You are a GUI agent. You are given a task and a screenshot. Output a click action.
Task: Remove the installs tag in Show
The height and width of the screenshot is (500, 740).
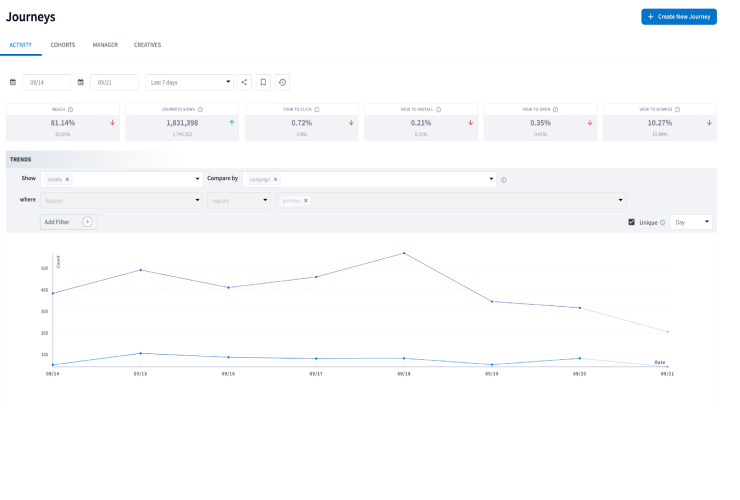pyautogui.click(x=67, y=179)
